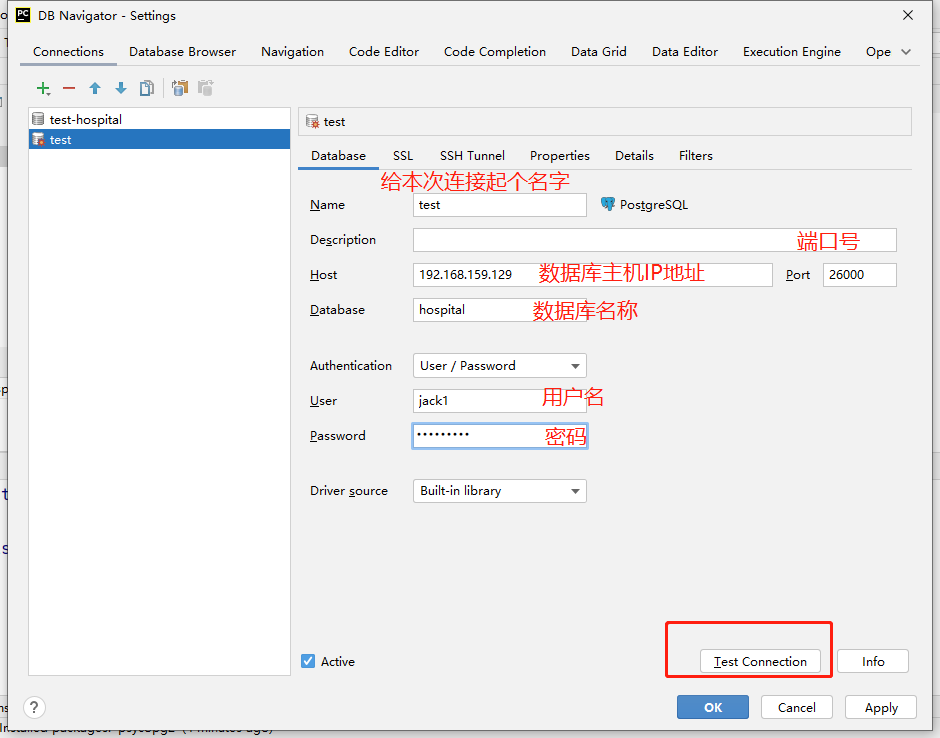Open the SSL sub-tab

click(x=403, y=156)
